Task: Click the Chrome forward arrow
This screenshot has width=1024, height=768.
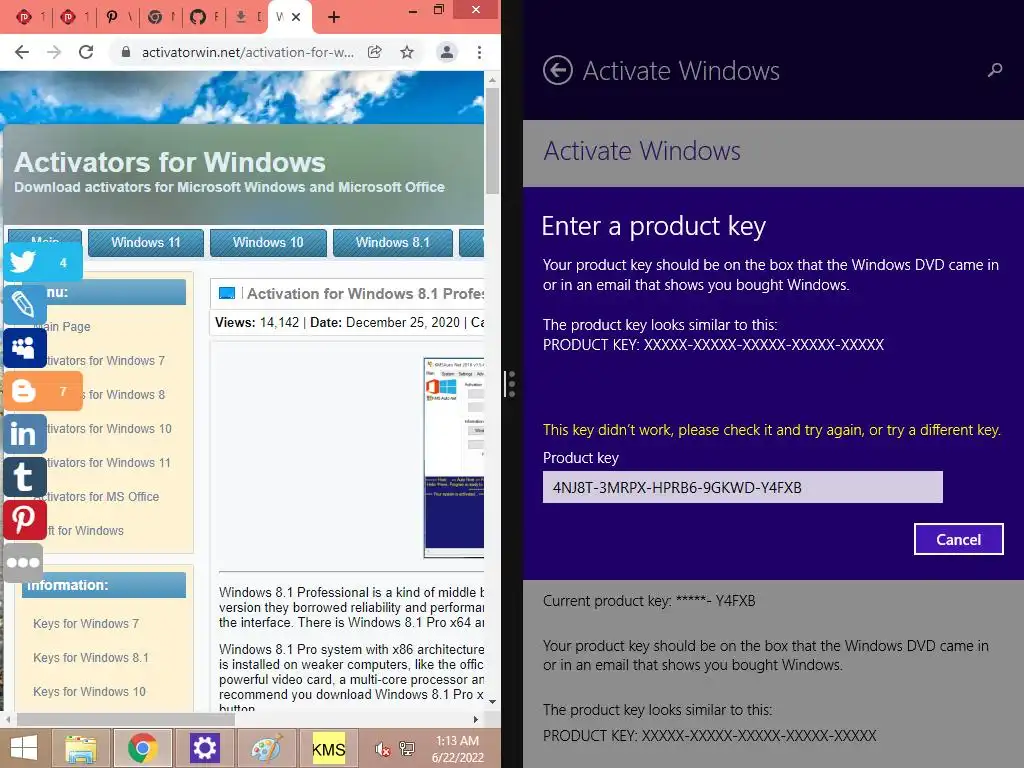Action: (54, 52)
